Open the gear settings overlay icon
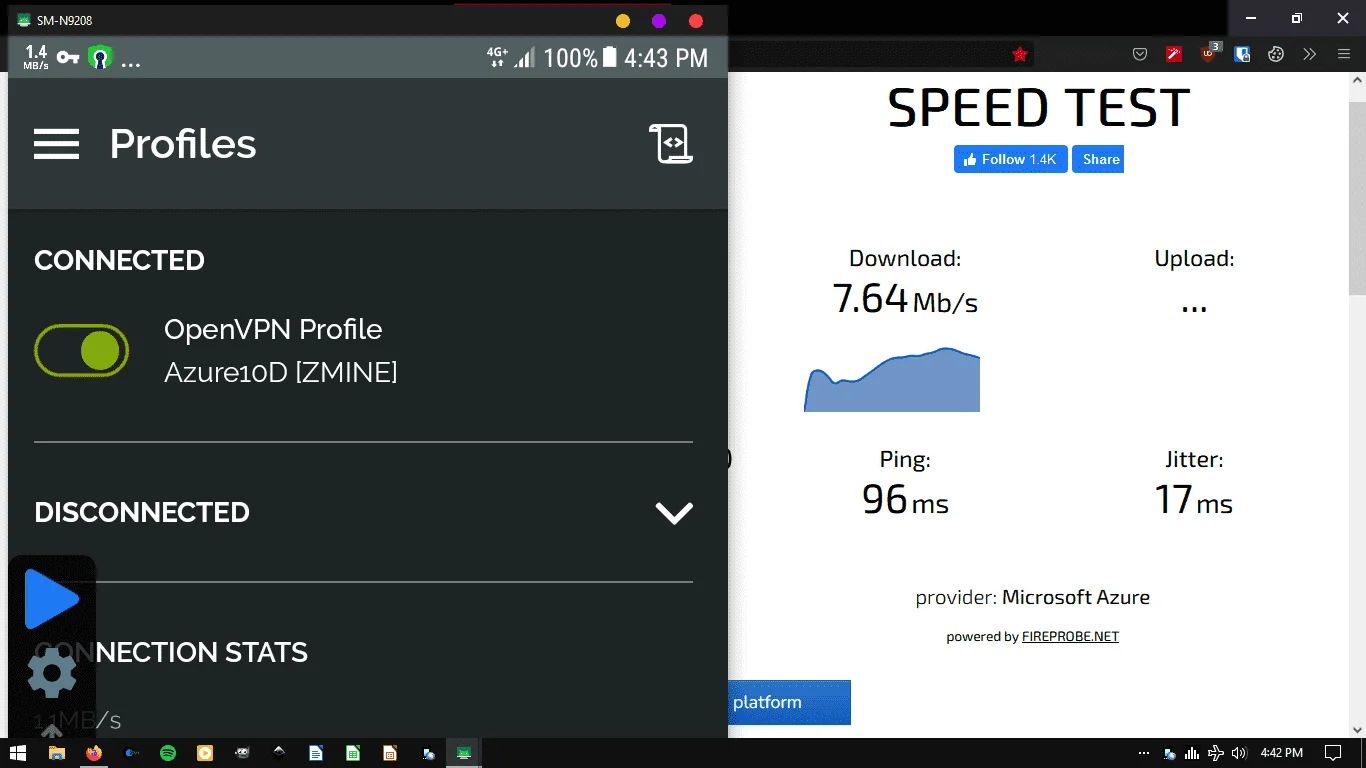This screenshot has height=768, width=1366. pos(51,672)
